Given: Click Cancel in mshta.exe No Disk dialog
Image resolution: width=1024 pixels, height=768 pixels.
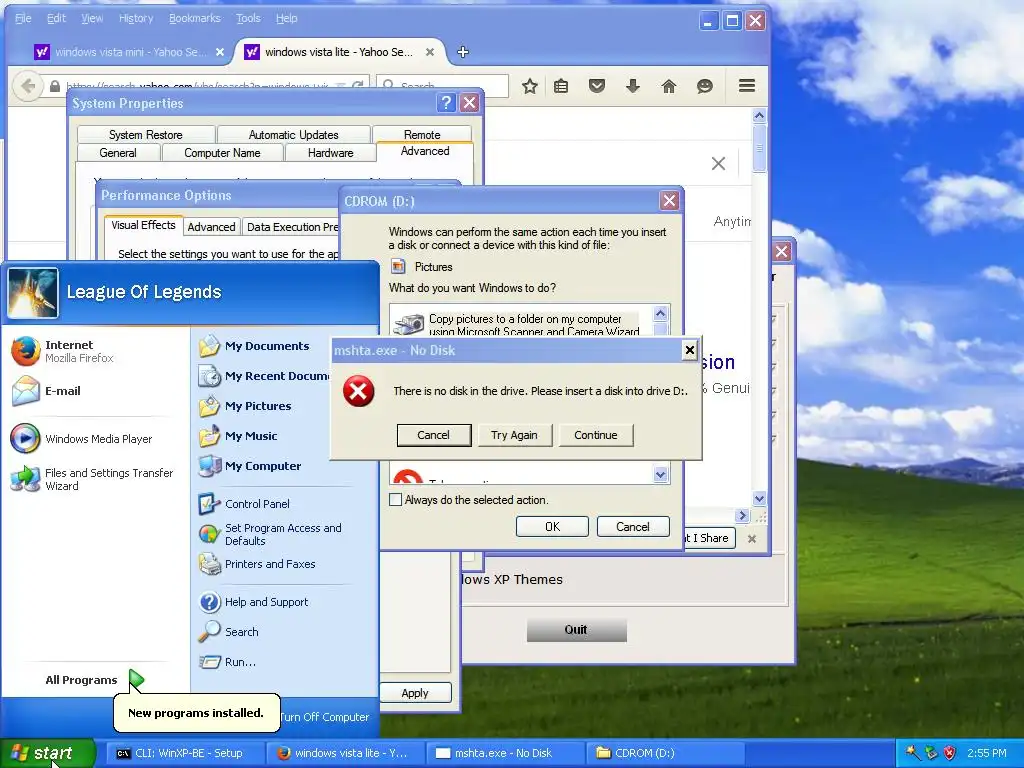Looking at the screenshot, I should click(434, 435).
